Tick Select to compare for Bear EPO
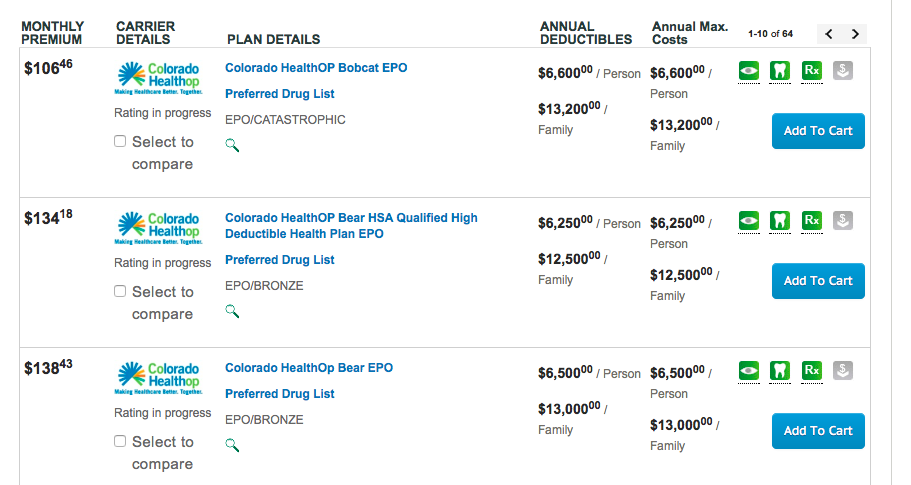Image resolution: width=911 pixels, height=485 pixels. pyautogui.click(x=120, y=441)
